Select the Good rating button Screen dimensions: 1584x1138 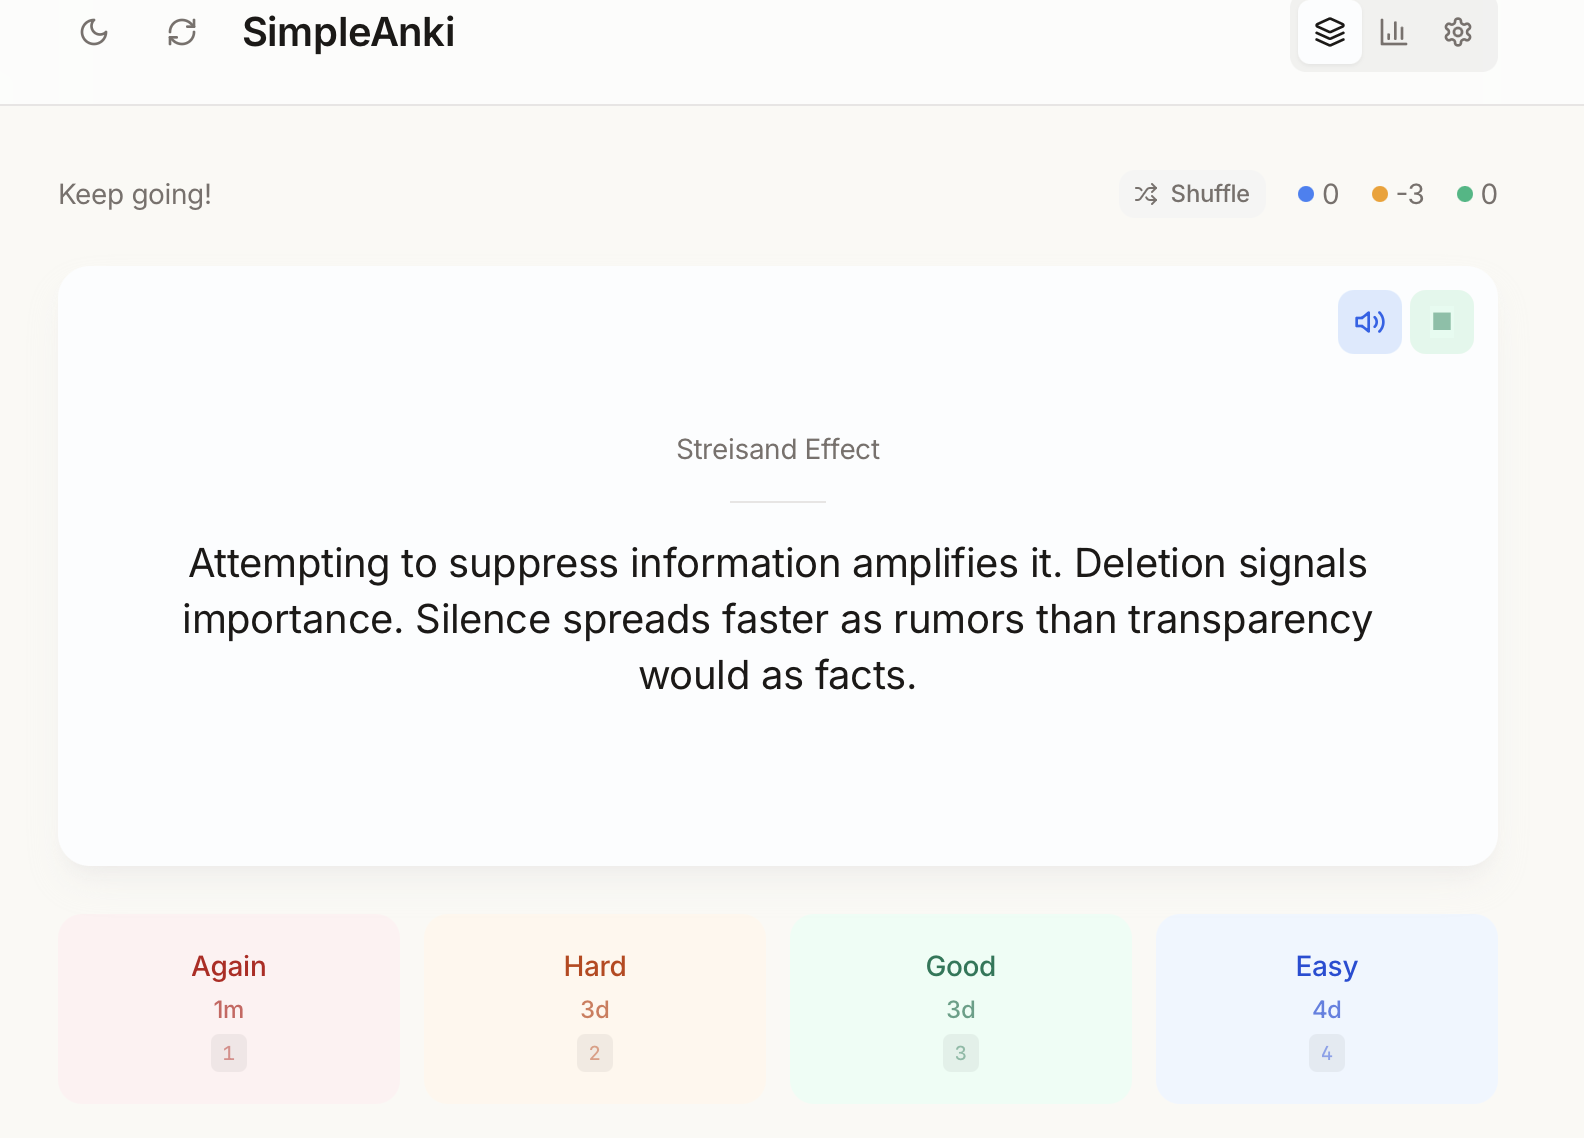[960, 1008]
